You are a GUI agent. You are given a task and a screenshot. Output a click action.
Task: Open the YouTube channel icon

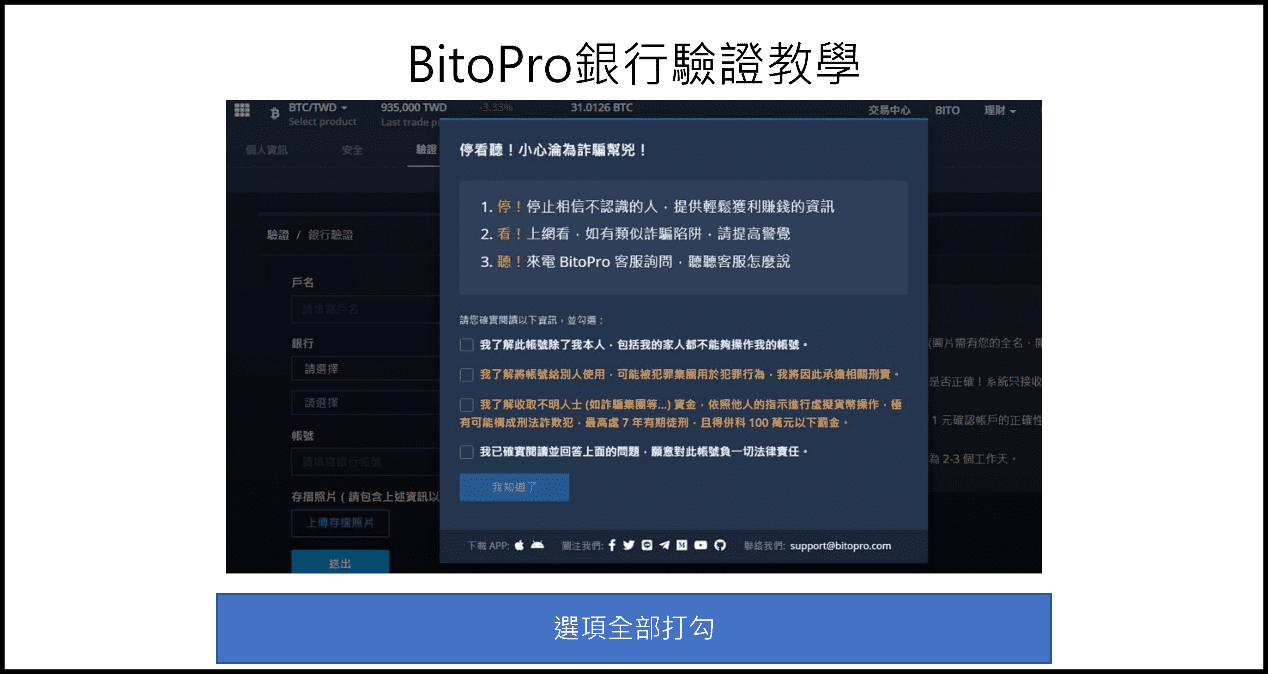701,543
